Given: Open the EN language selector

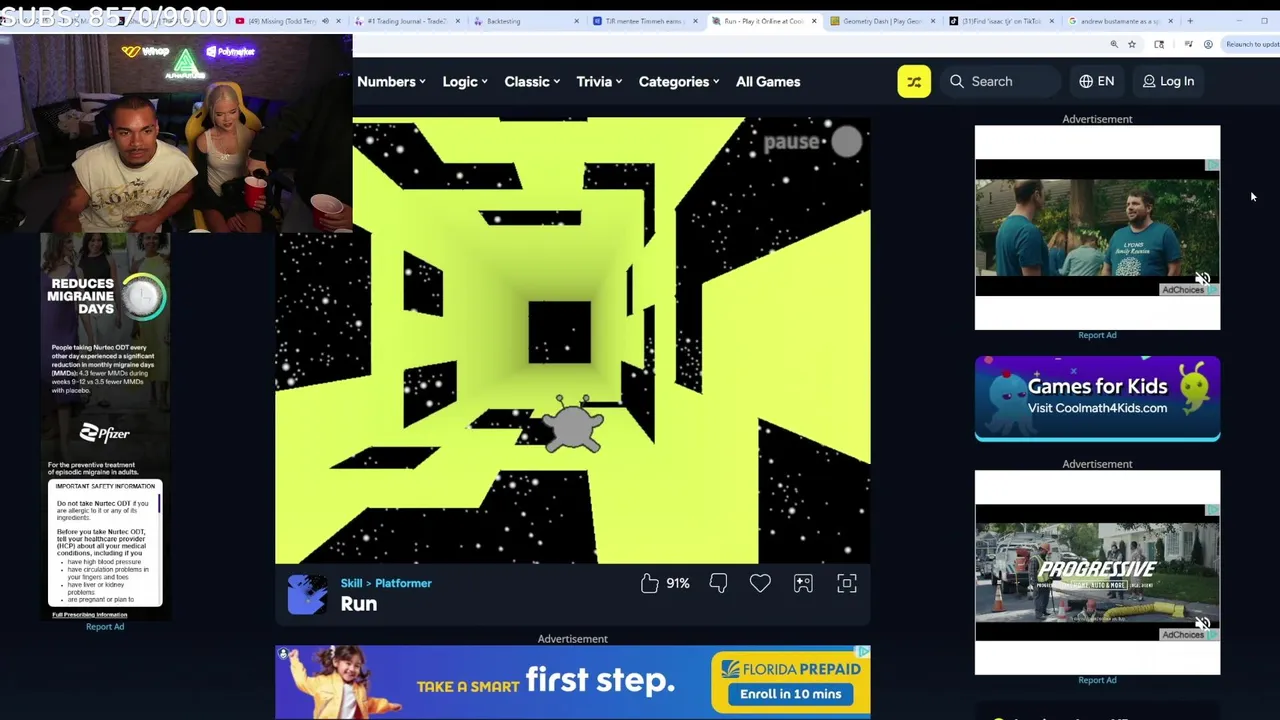Looking at the screenshot, I should (1097, 81).
